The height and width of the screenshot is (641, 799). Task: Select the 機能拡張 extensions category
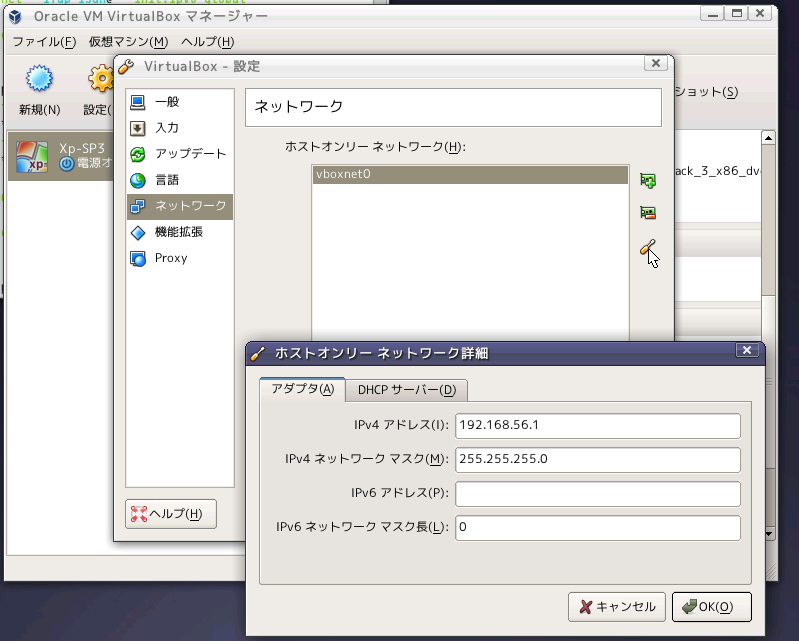click(x=178, y=232)
